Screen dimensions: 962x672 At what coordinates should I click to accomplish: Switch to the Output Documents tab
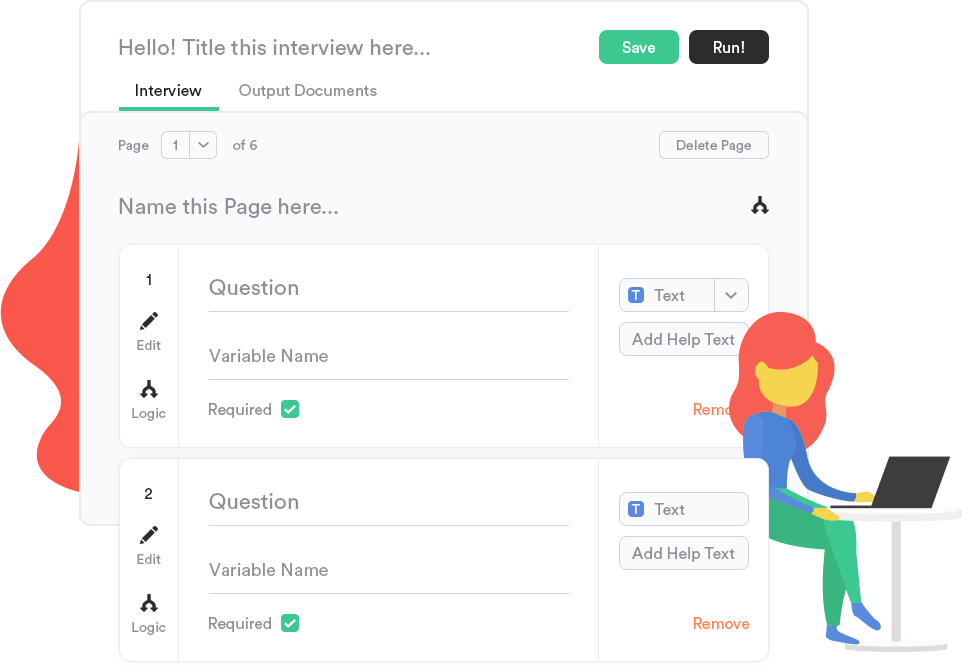pos(307,91)
